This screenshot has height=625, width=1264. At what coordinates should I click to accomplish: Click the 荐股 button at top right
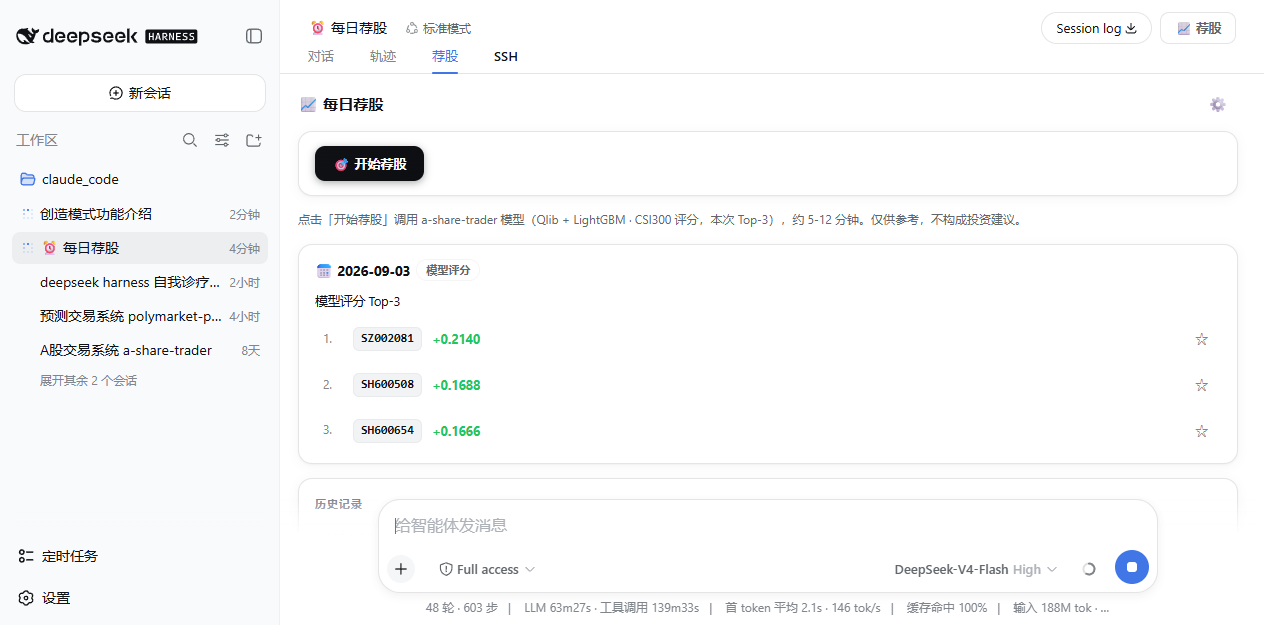[x=1198, y=28]
